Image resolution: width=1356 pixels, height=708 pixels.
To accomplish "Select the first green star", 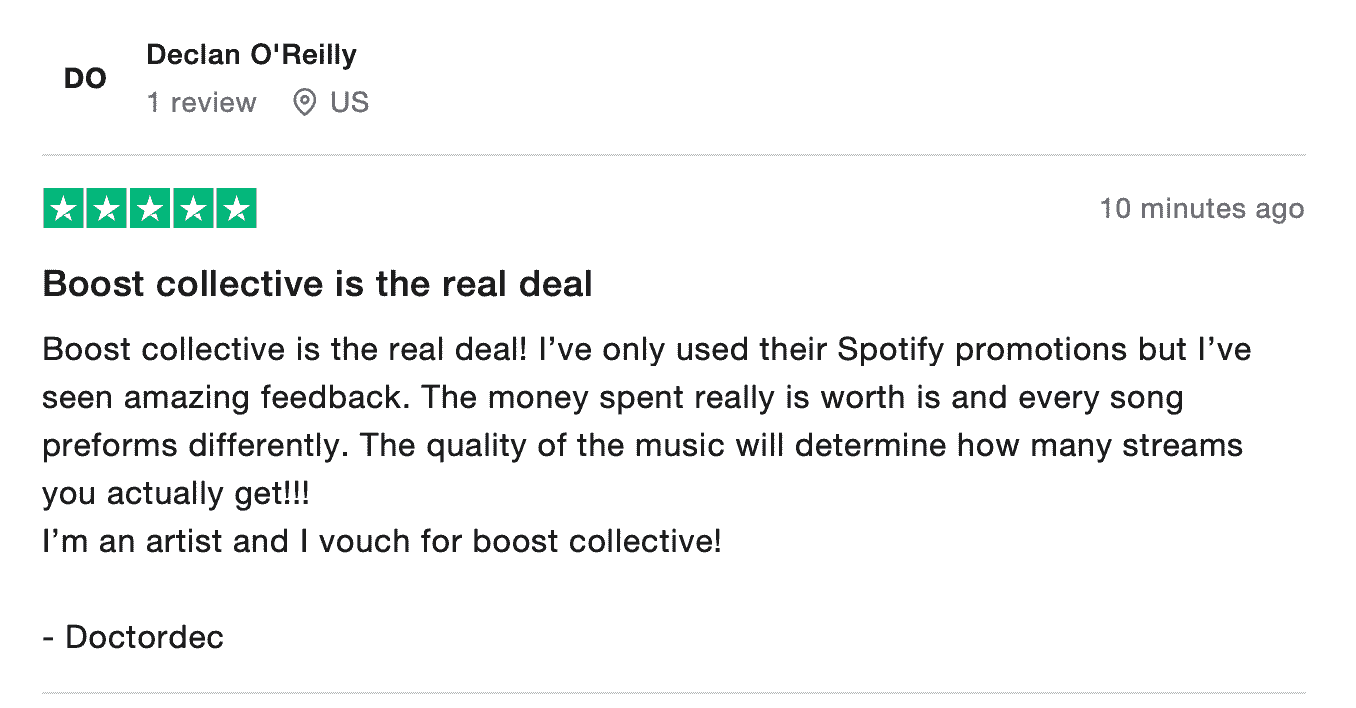I will [x=64, y=208].
